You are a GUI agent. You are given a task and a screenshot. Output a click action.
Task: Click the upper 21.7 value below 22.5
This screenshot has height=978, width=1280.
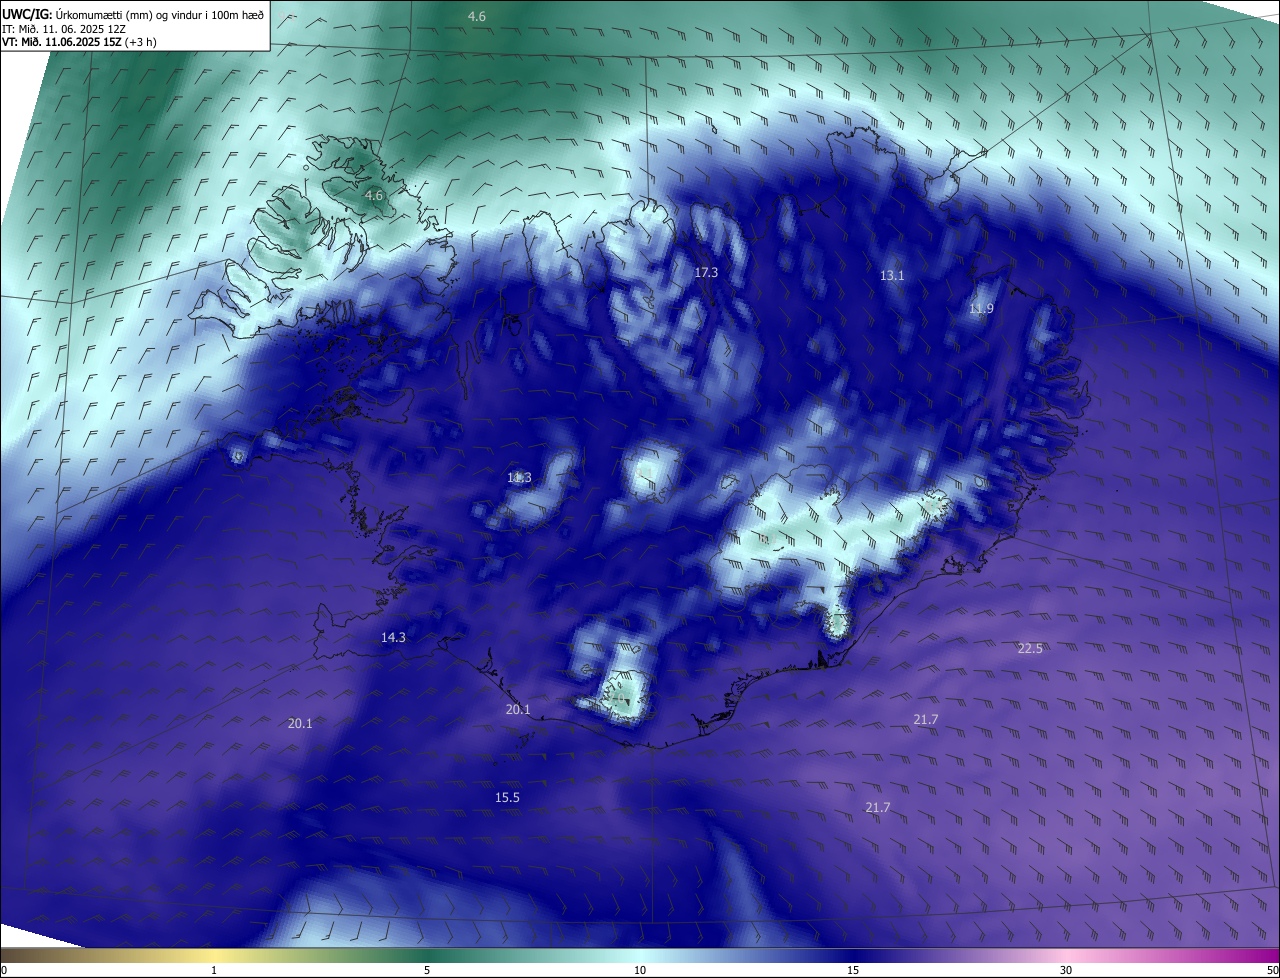click(925, 719)
